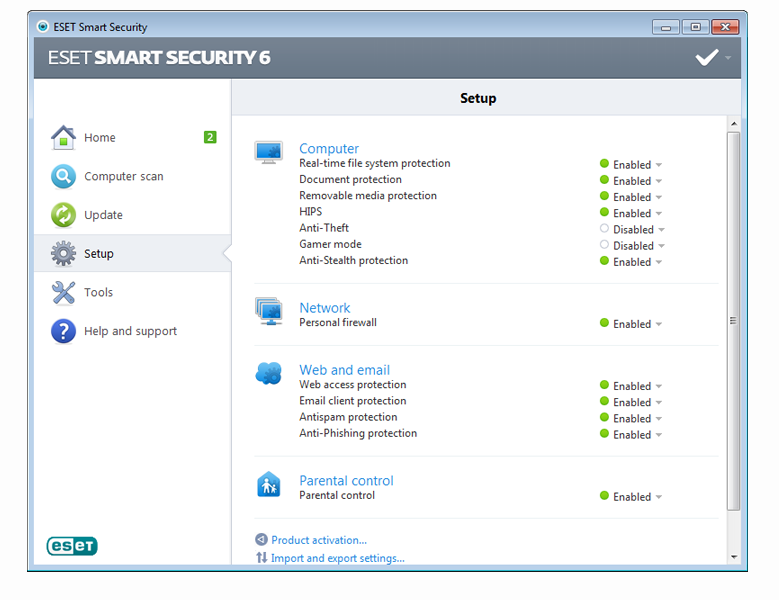
Task: Click the Setup gear icon
Action: click(x=63, y=254)
